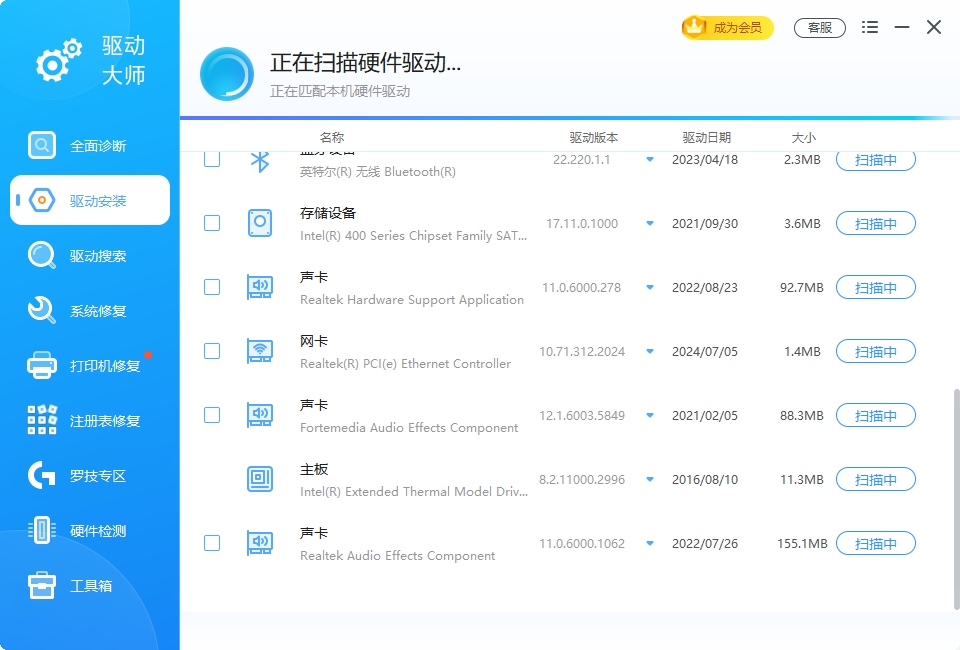Click the 驱动日期 column header
Viewport: 960px width, 650px height.
point(707,137)
